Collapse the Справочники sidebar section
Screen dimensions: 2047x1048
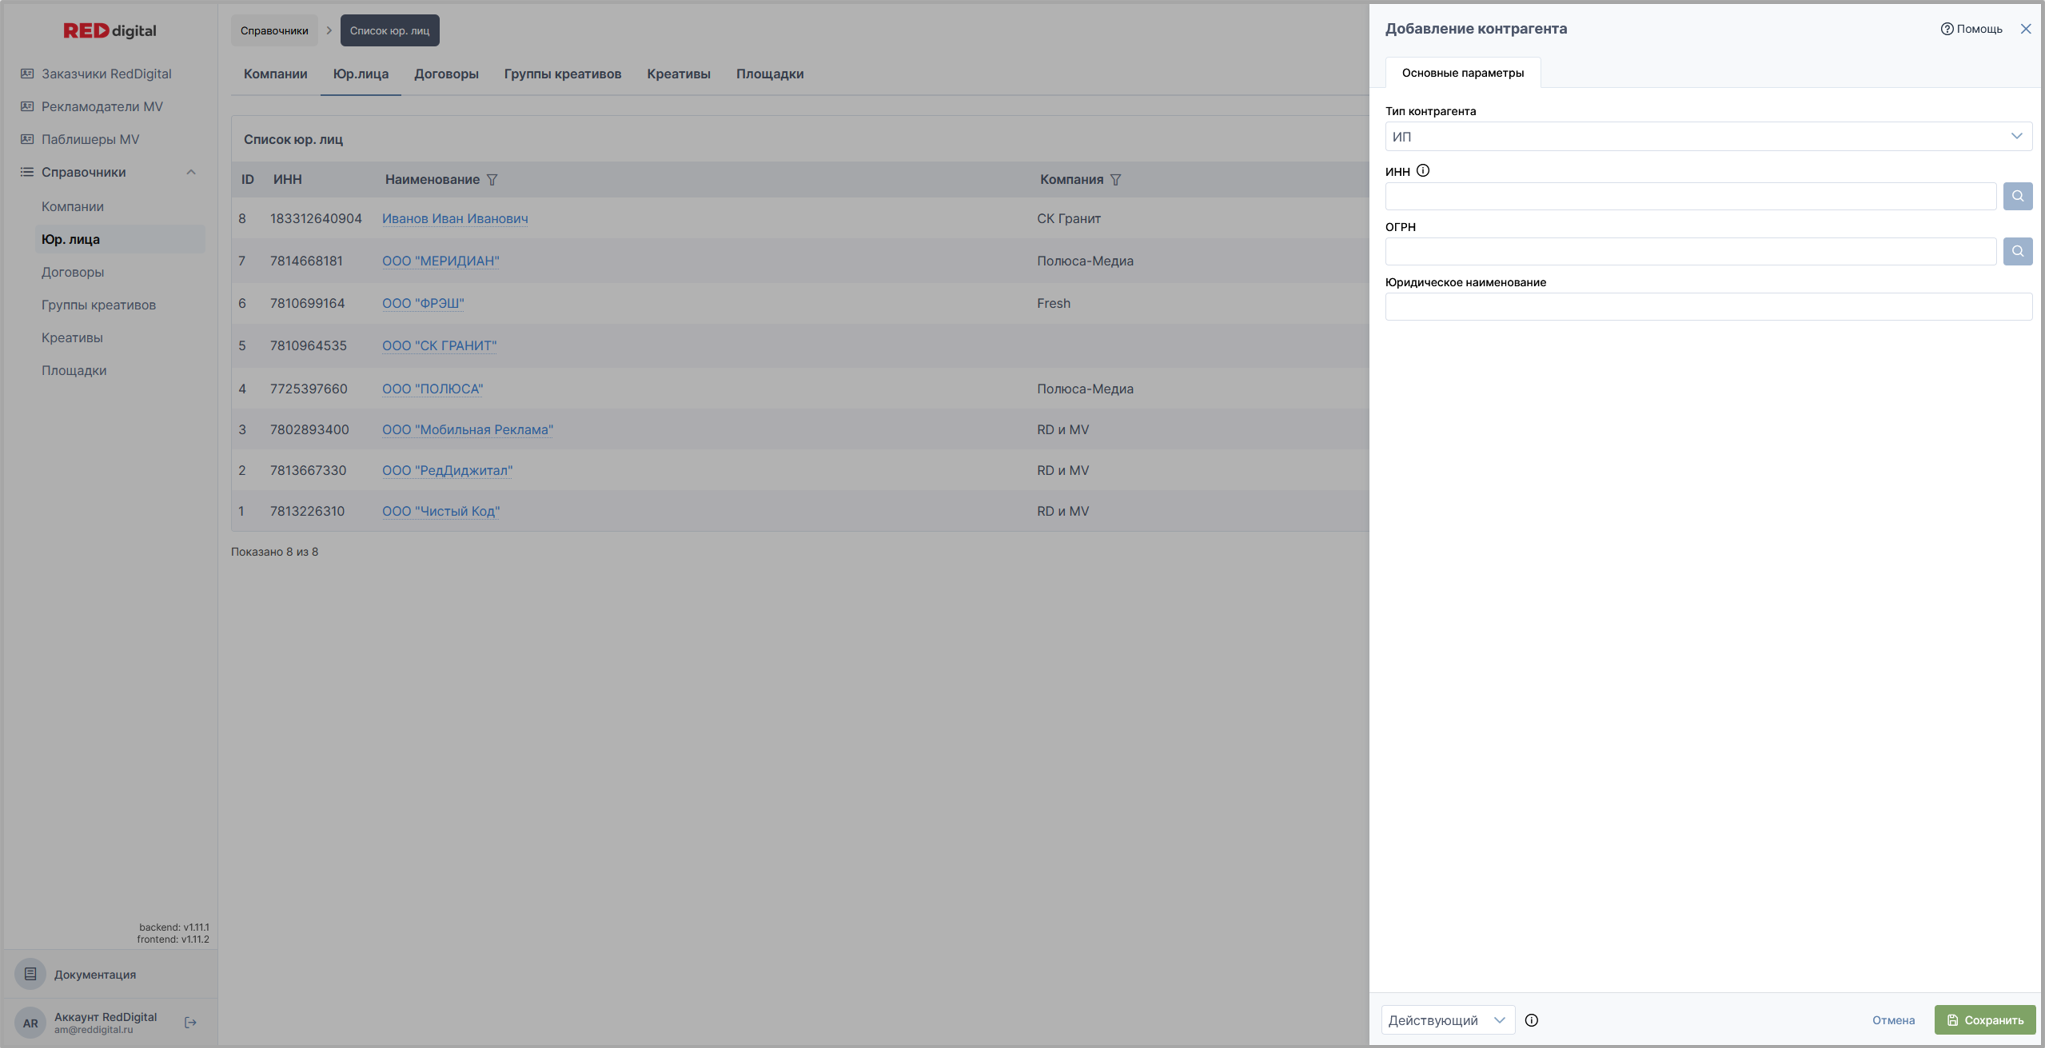coord(190,172)
